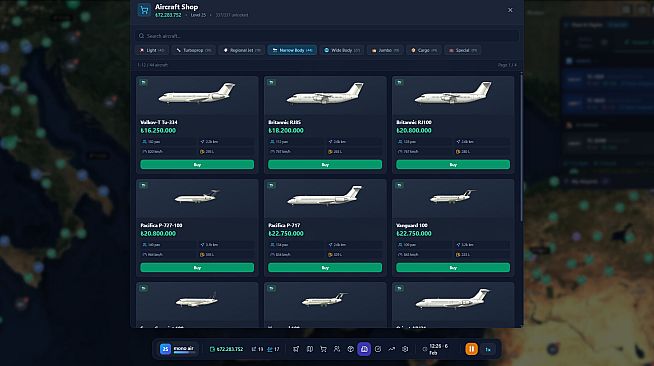Viewport: 654px width, 366px height.
Task: Click the departures counter showing 11
Action: (257, 349)
